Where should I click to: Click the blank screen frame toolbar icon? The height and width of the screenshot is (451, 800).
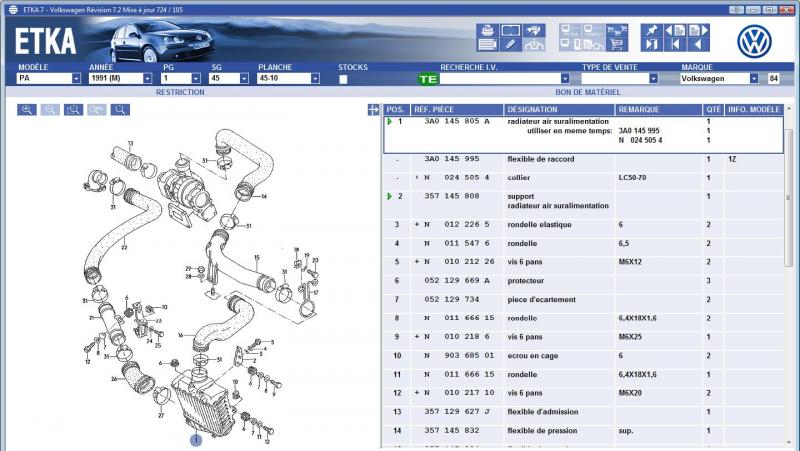(x=510, y=31)
